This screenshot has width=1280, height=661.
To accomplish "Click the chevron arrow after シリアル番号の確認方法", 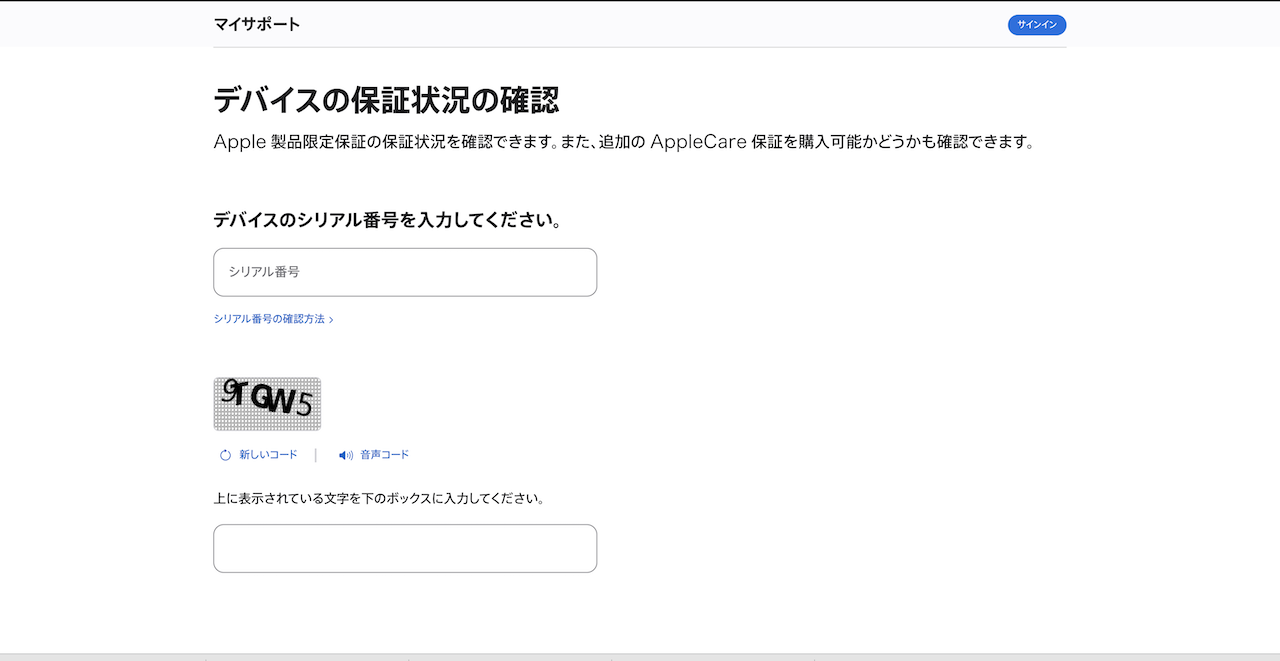I will (x=331, y=320).
